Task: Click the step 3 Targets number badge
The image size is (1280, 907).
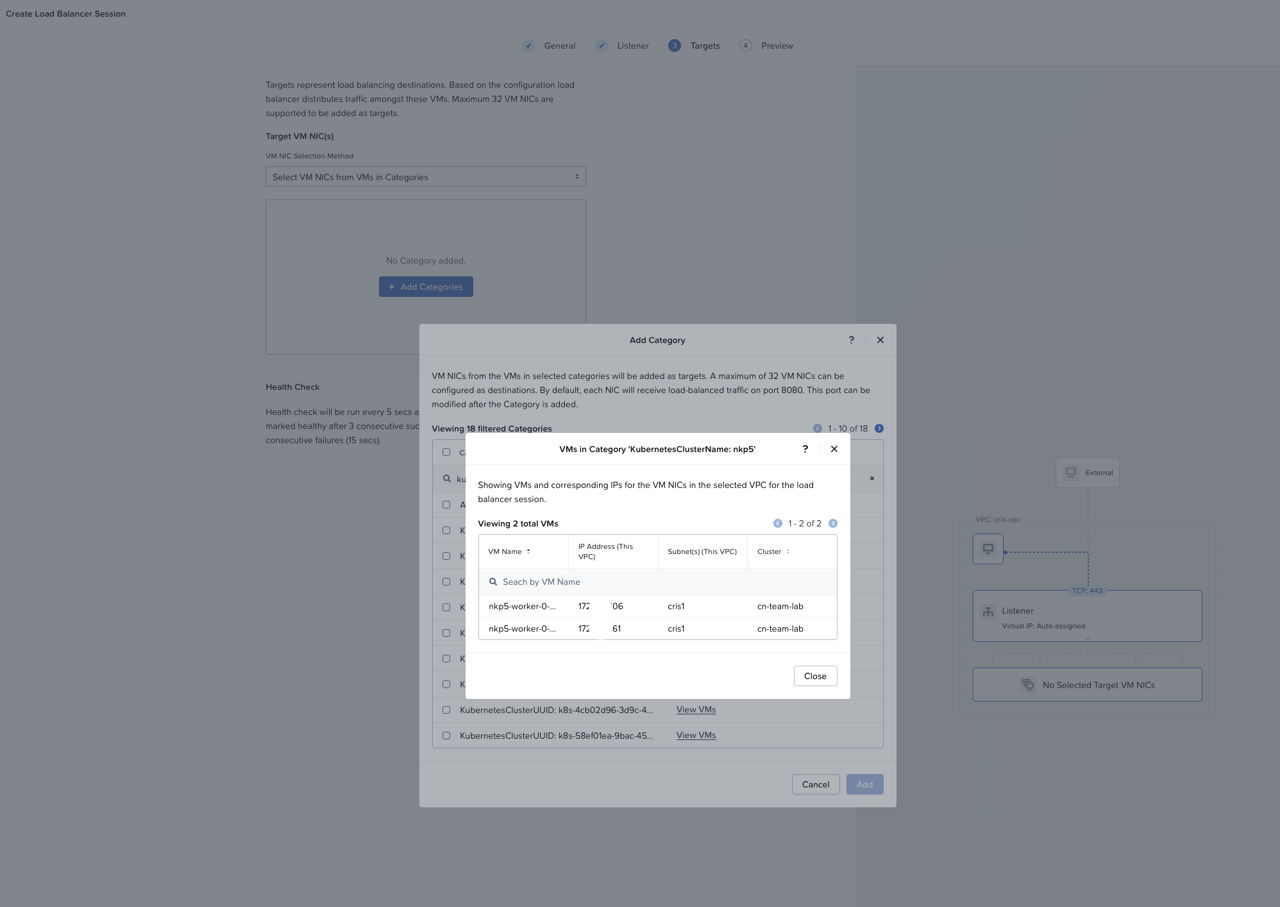Action: coord(675,45)
